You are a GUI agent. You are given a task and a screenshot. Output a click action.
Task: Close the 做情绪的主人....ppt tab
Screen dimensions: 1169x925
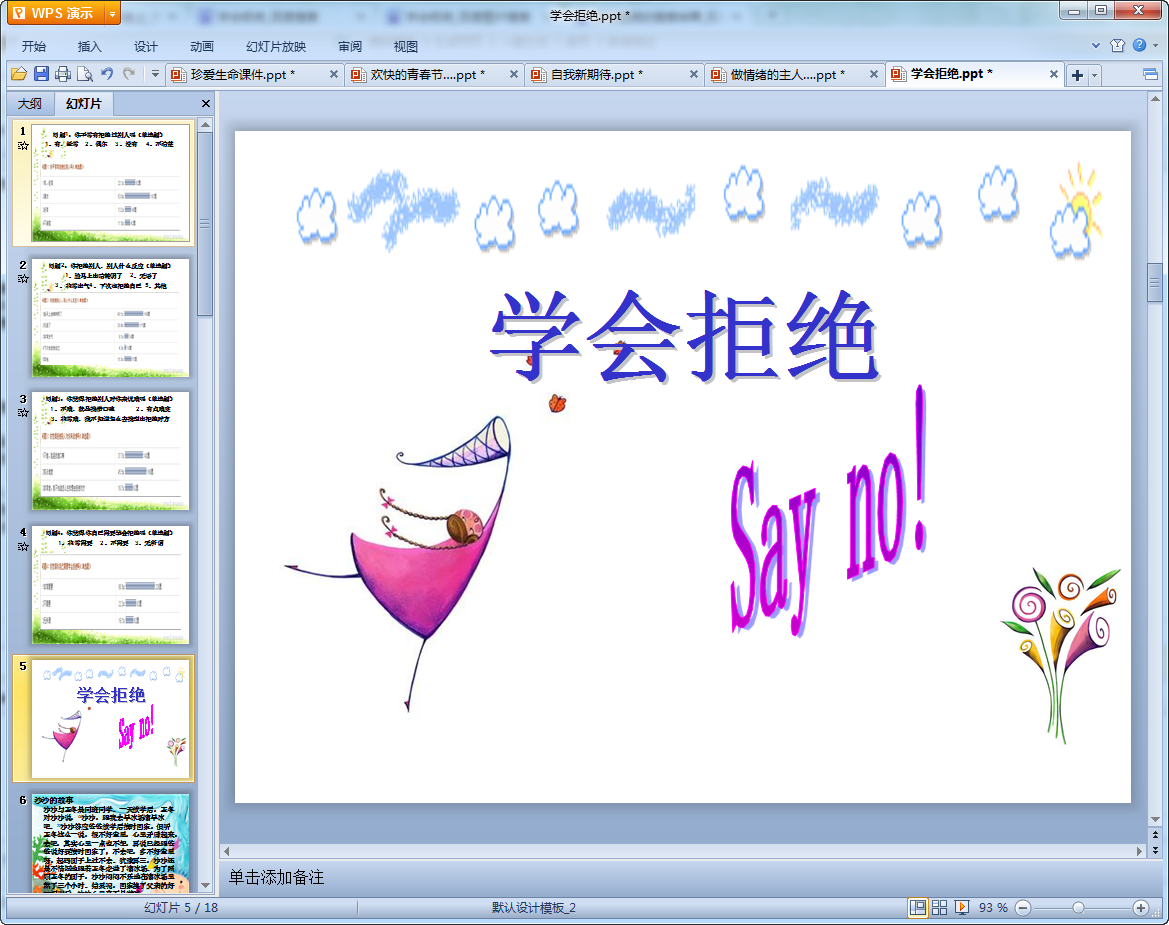[x=874, y=75]
